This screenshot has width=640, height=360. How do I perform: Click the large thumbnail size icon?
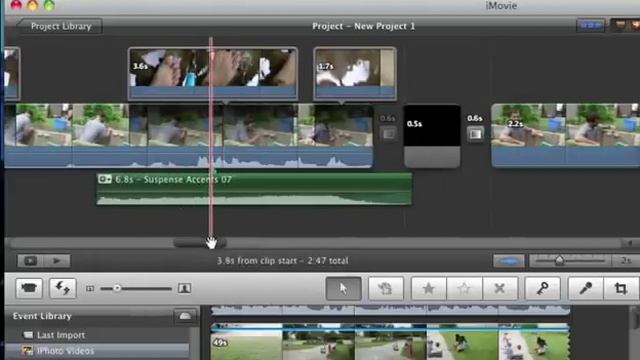click(184, 289)
